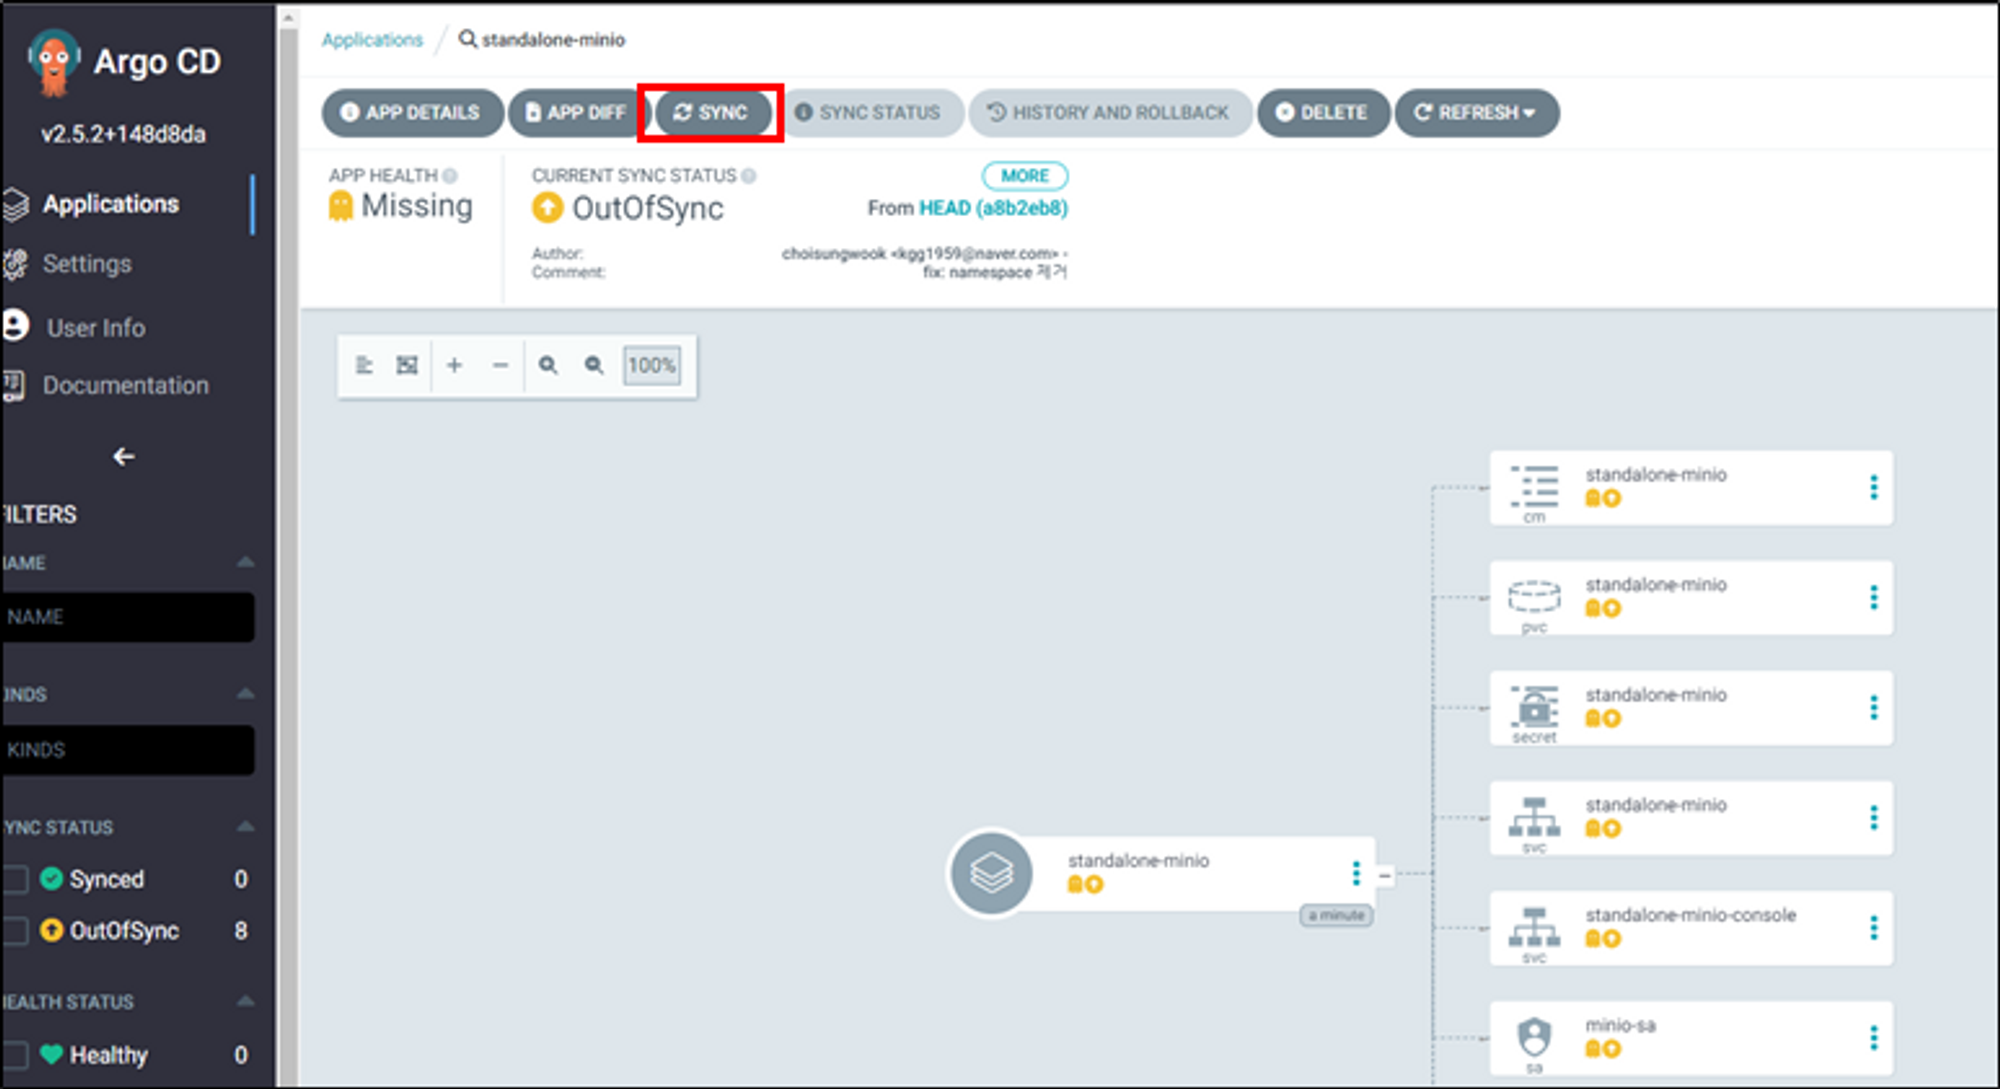
Task: Click zoom out magnifier icon
Action: pyautogui.click(x=594, y=366)
